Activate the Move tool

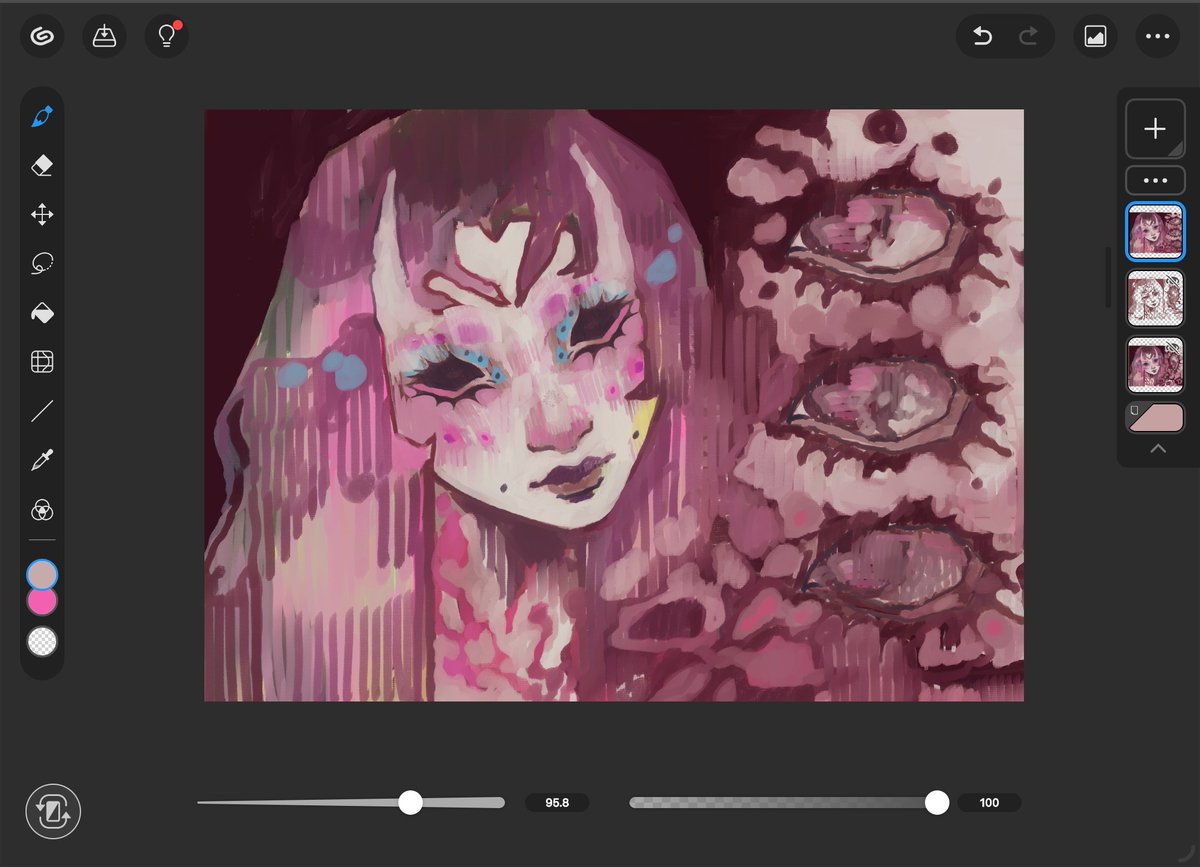coord(41,214)
